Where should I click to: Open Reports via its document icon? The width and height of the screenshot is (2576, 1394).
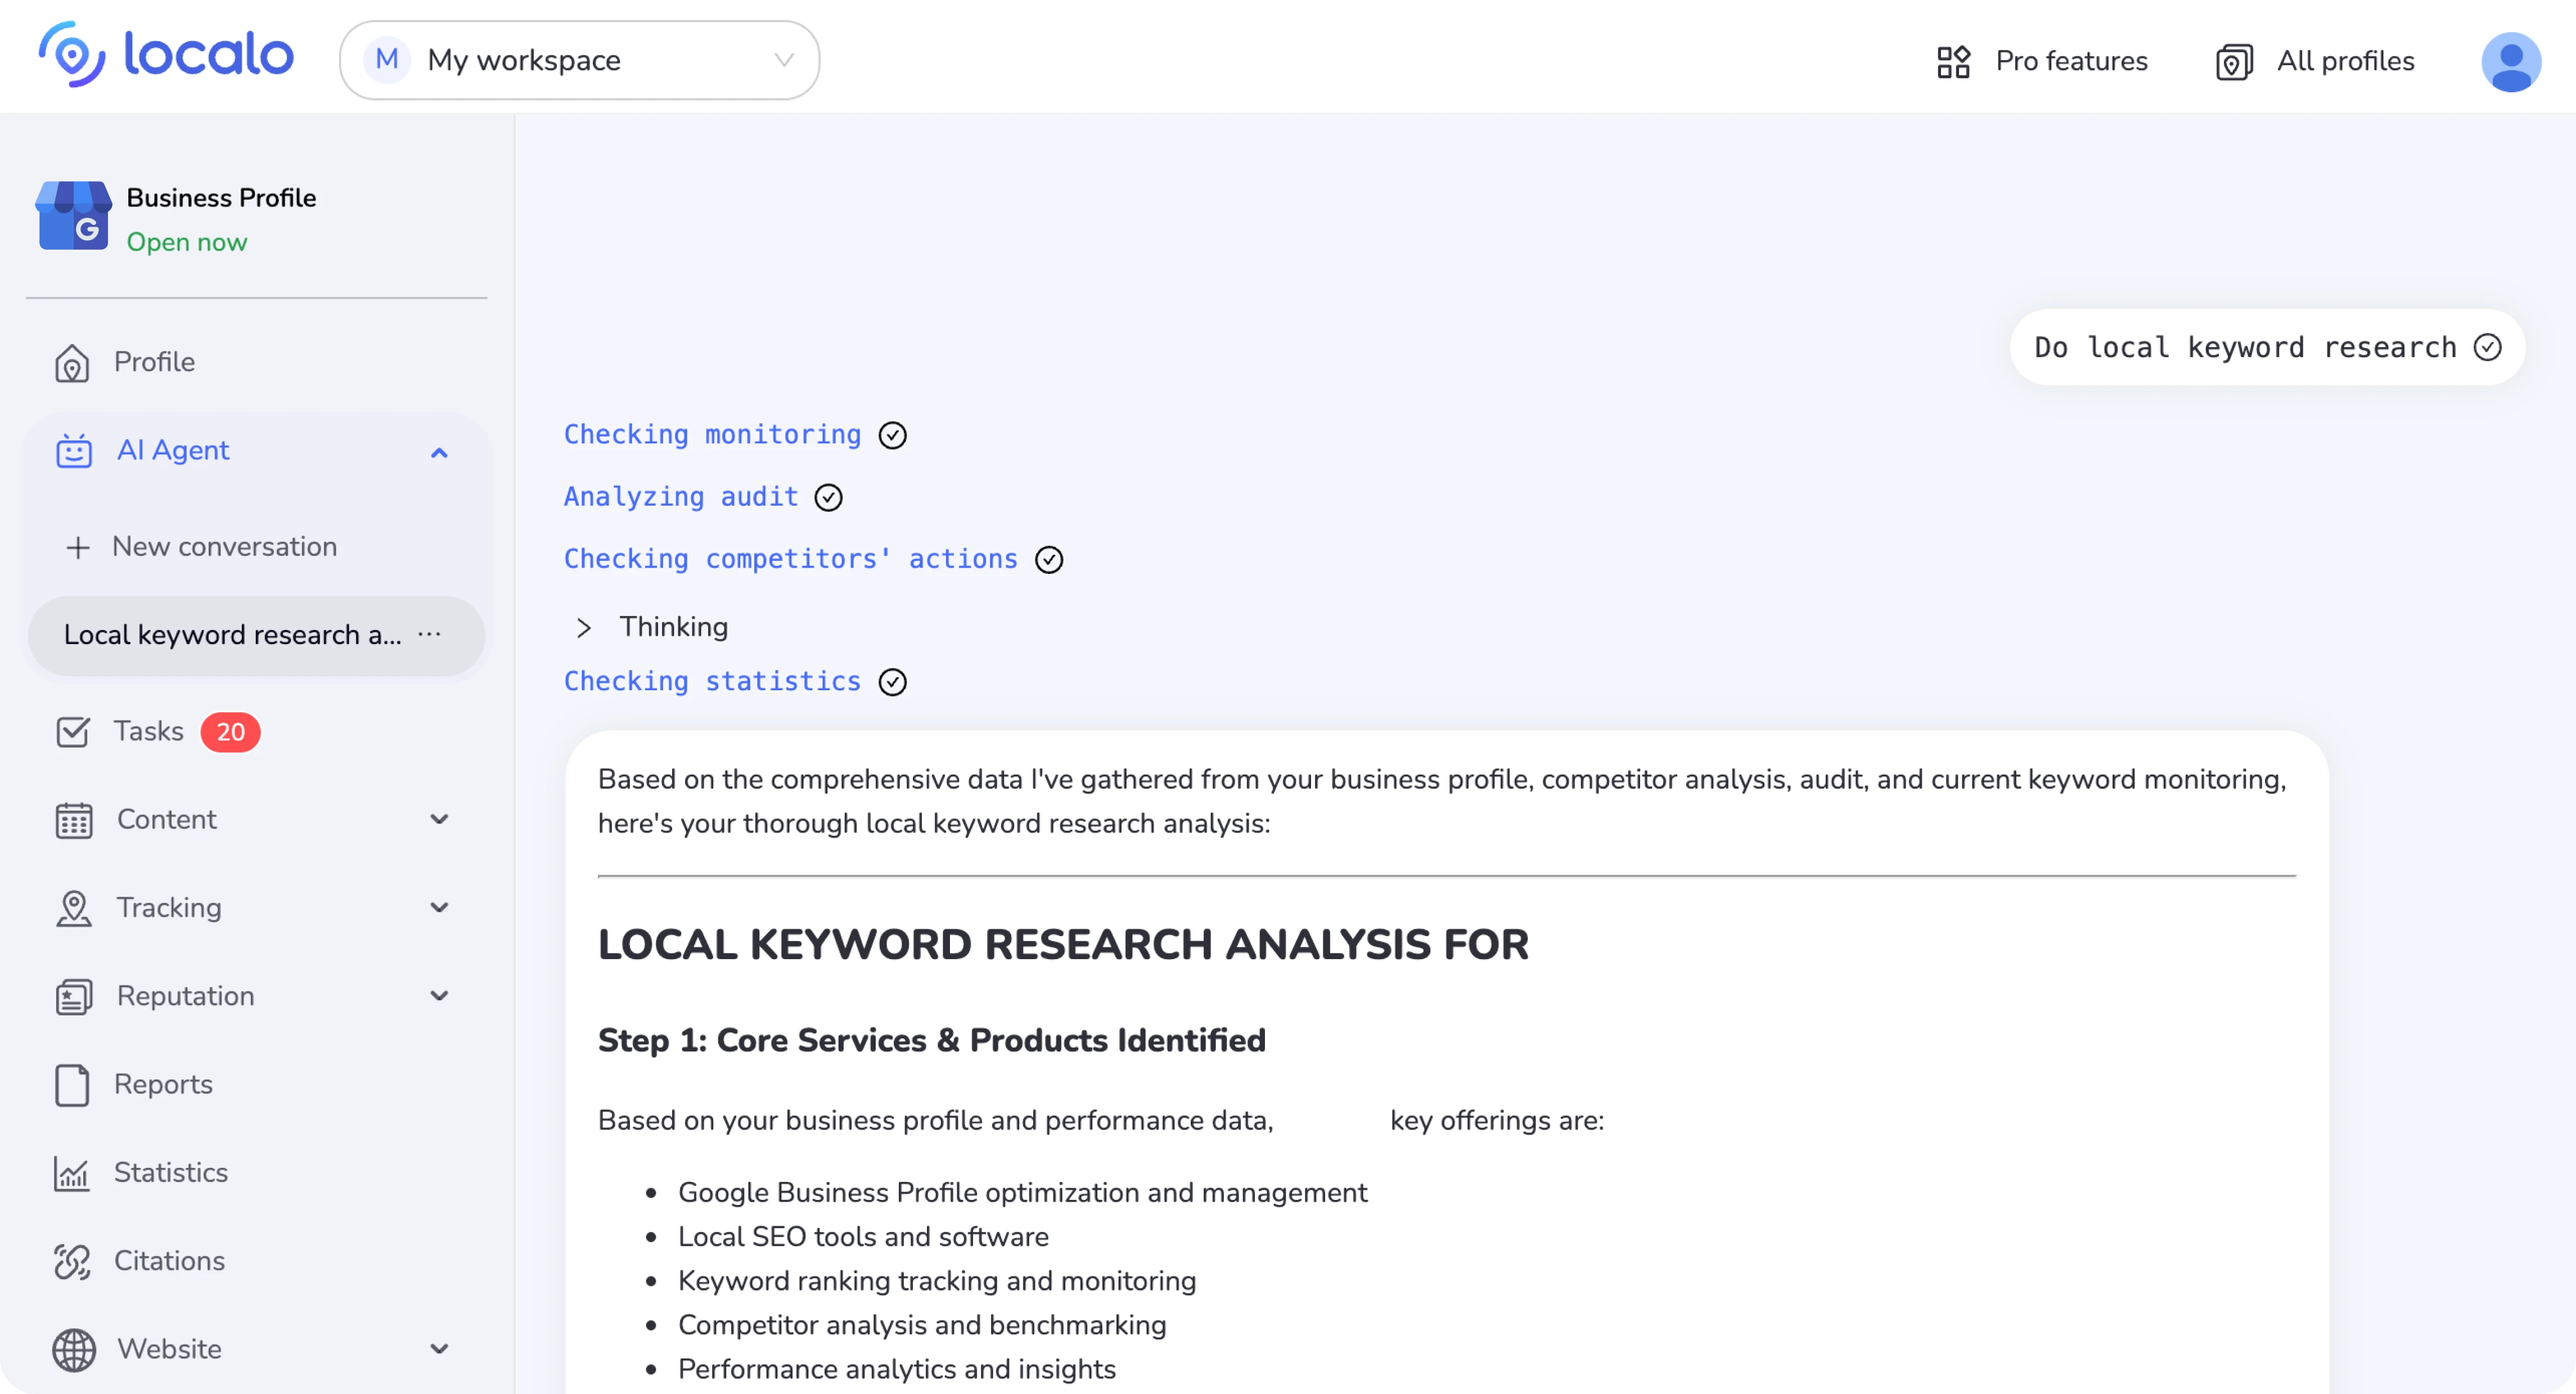pos(72,1085)
